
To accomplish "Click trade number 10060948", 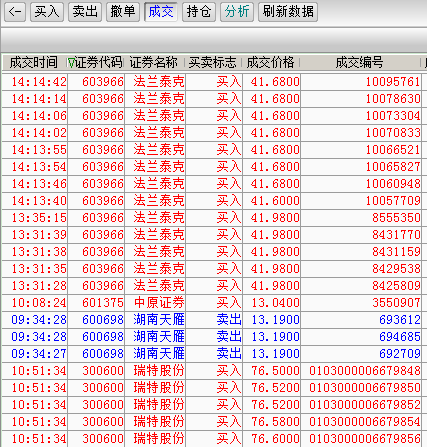I will click(393, 184).
